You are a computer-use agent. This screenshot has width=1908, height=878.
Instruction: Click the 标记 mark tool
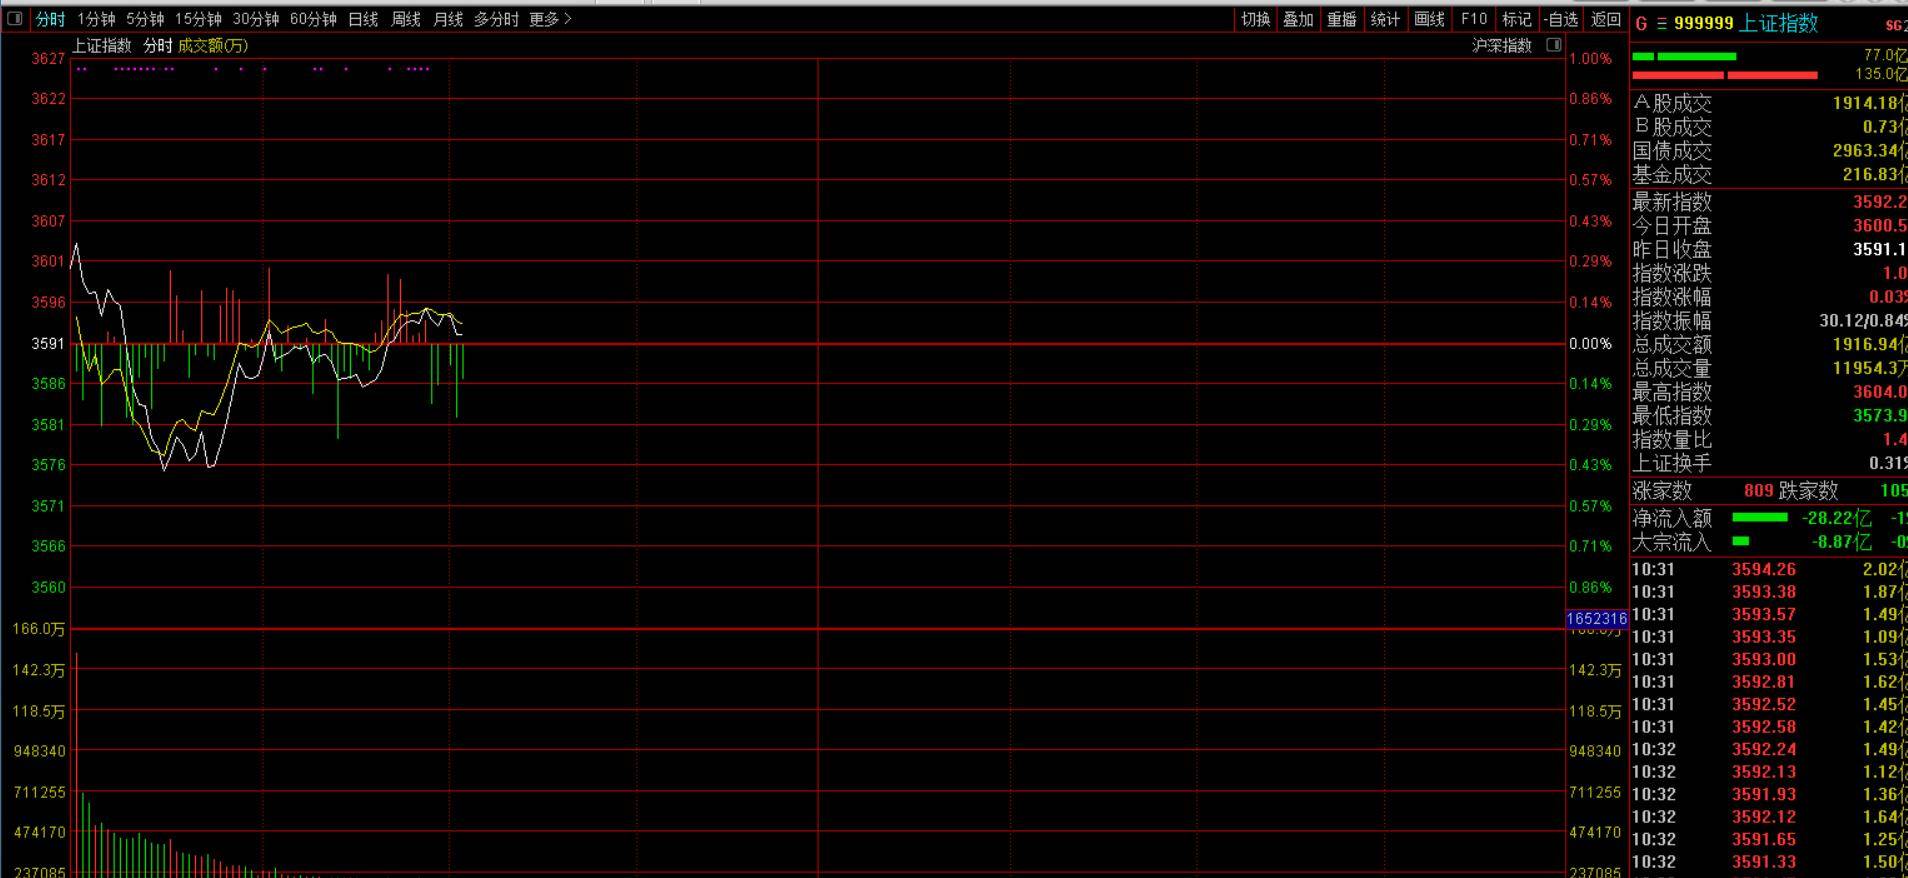1516,19
